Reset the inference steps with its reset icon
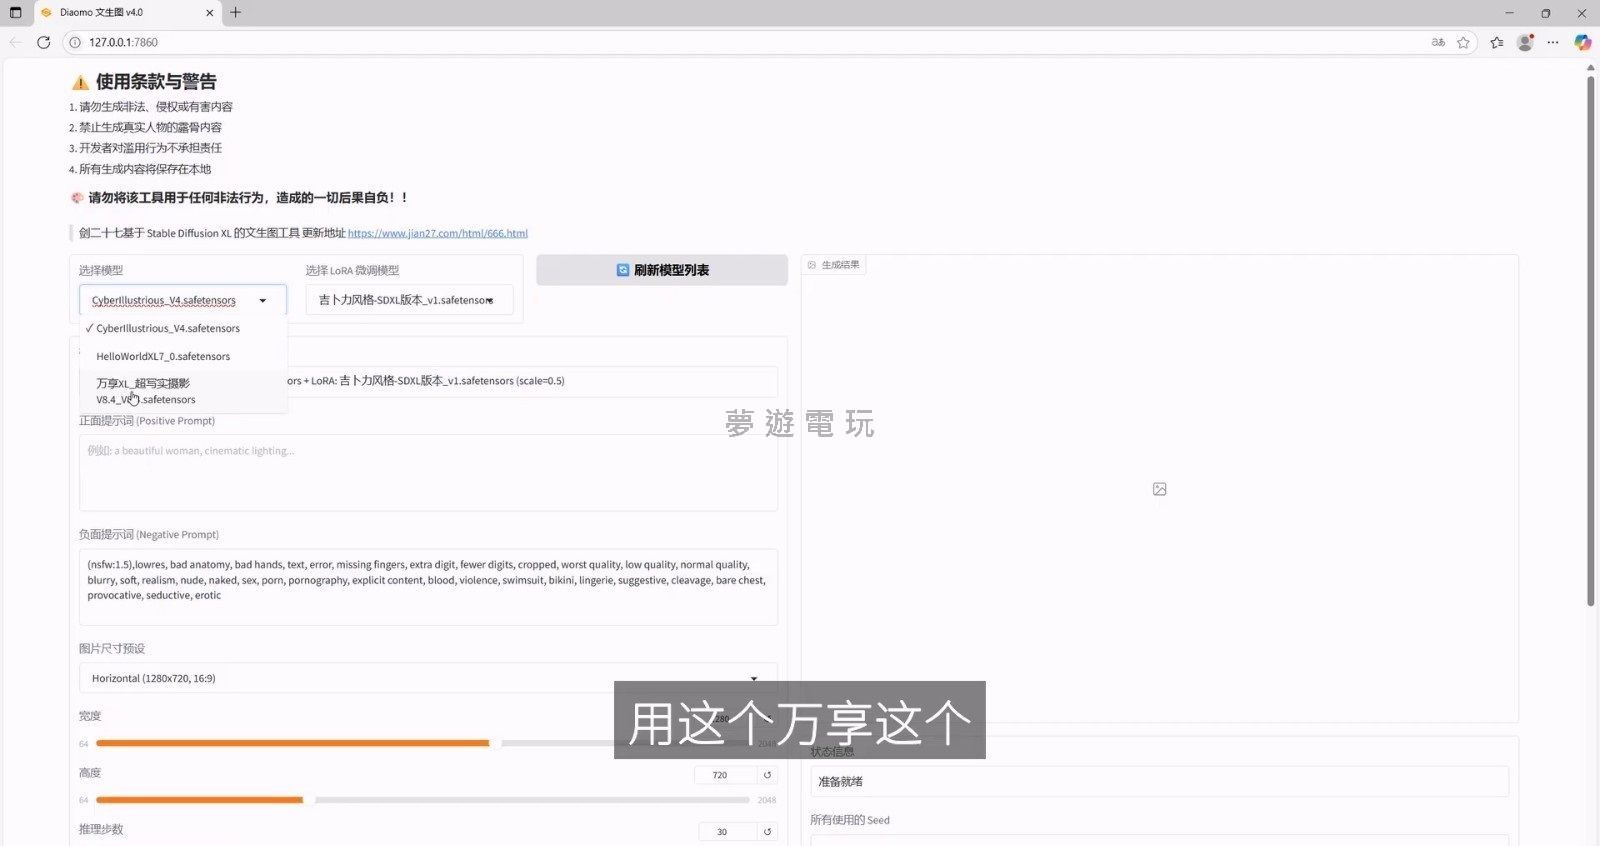The width and height of the screenshot is (1600, 846). [767, 832]
